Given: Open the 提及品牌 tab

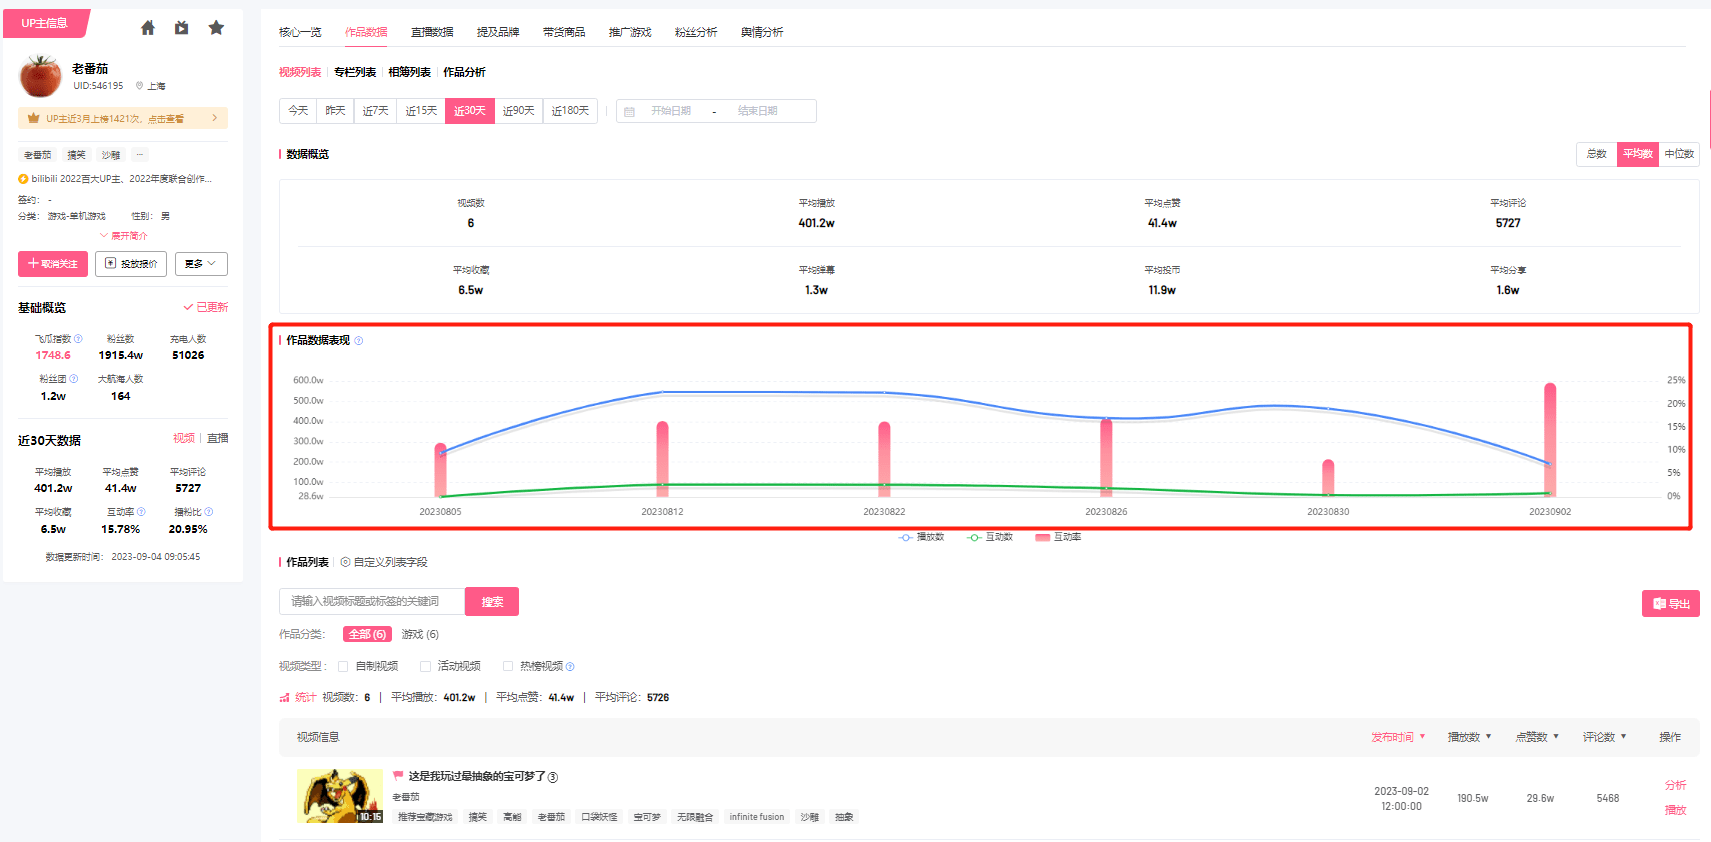Looking at the screenshot, I should click(x=498, y=32).
